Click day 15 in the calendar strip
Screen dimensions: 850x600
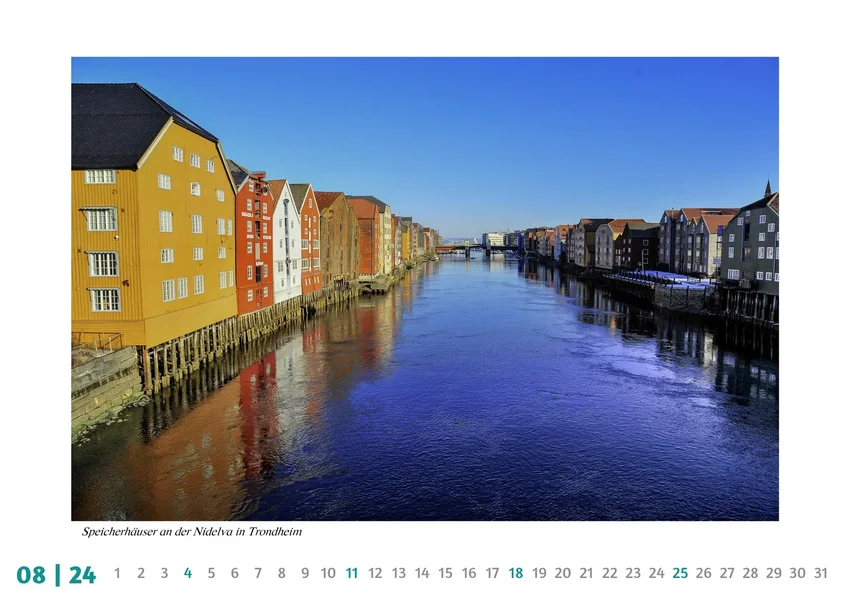coord(445,573)
